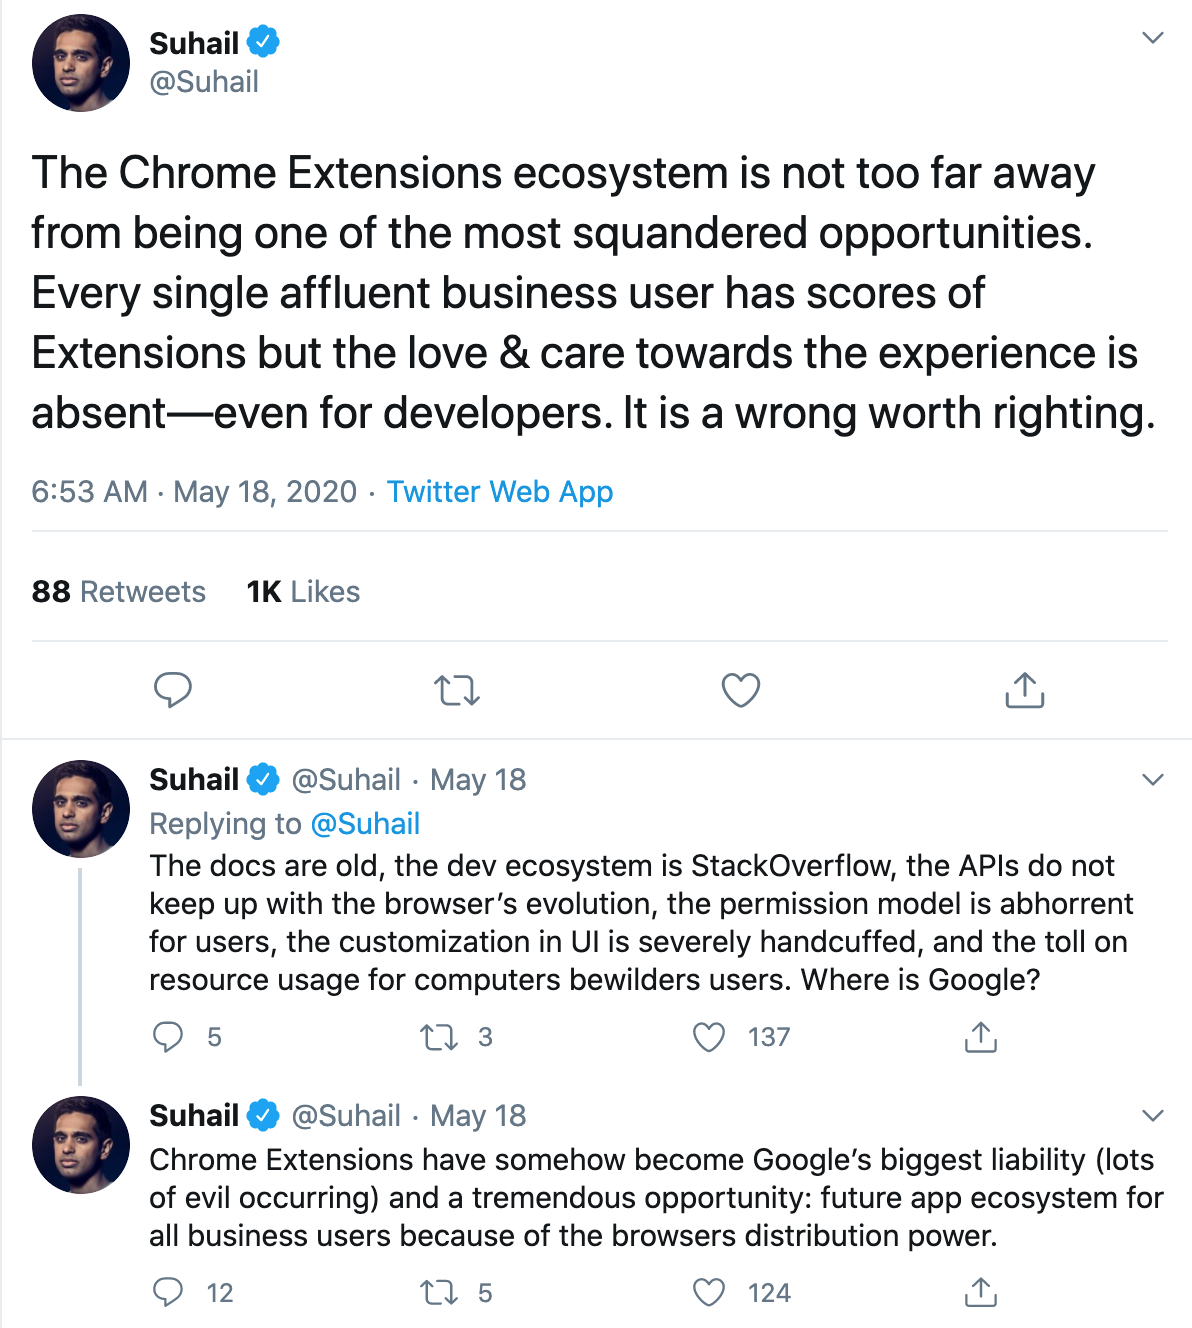Reply to the tweet with 12 replies

tap(168, 1293)
